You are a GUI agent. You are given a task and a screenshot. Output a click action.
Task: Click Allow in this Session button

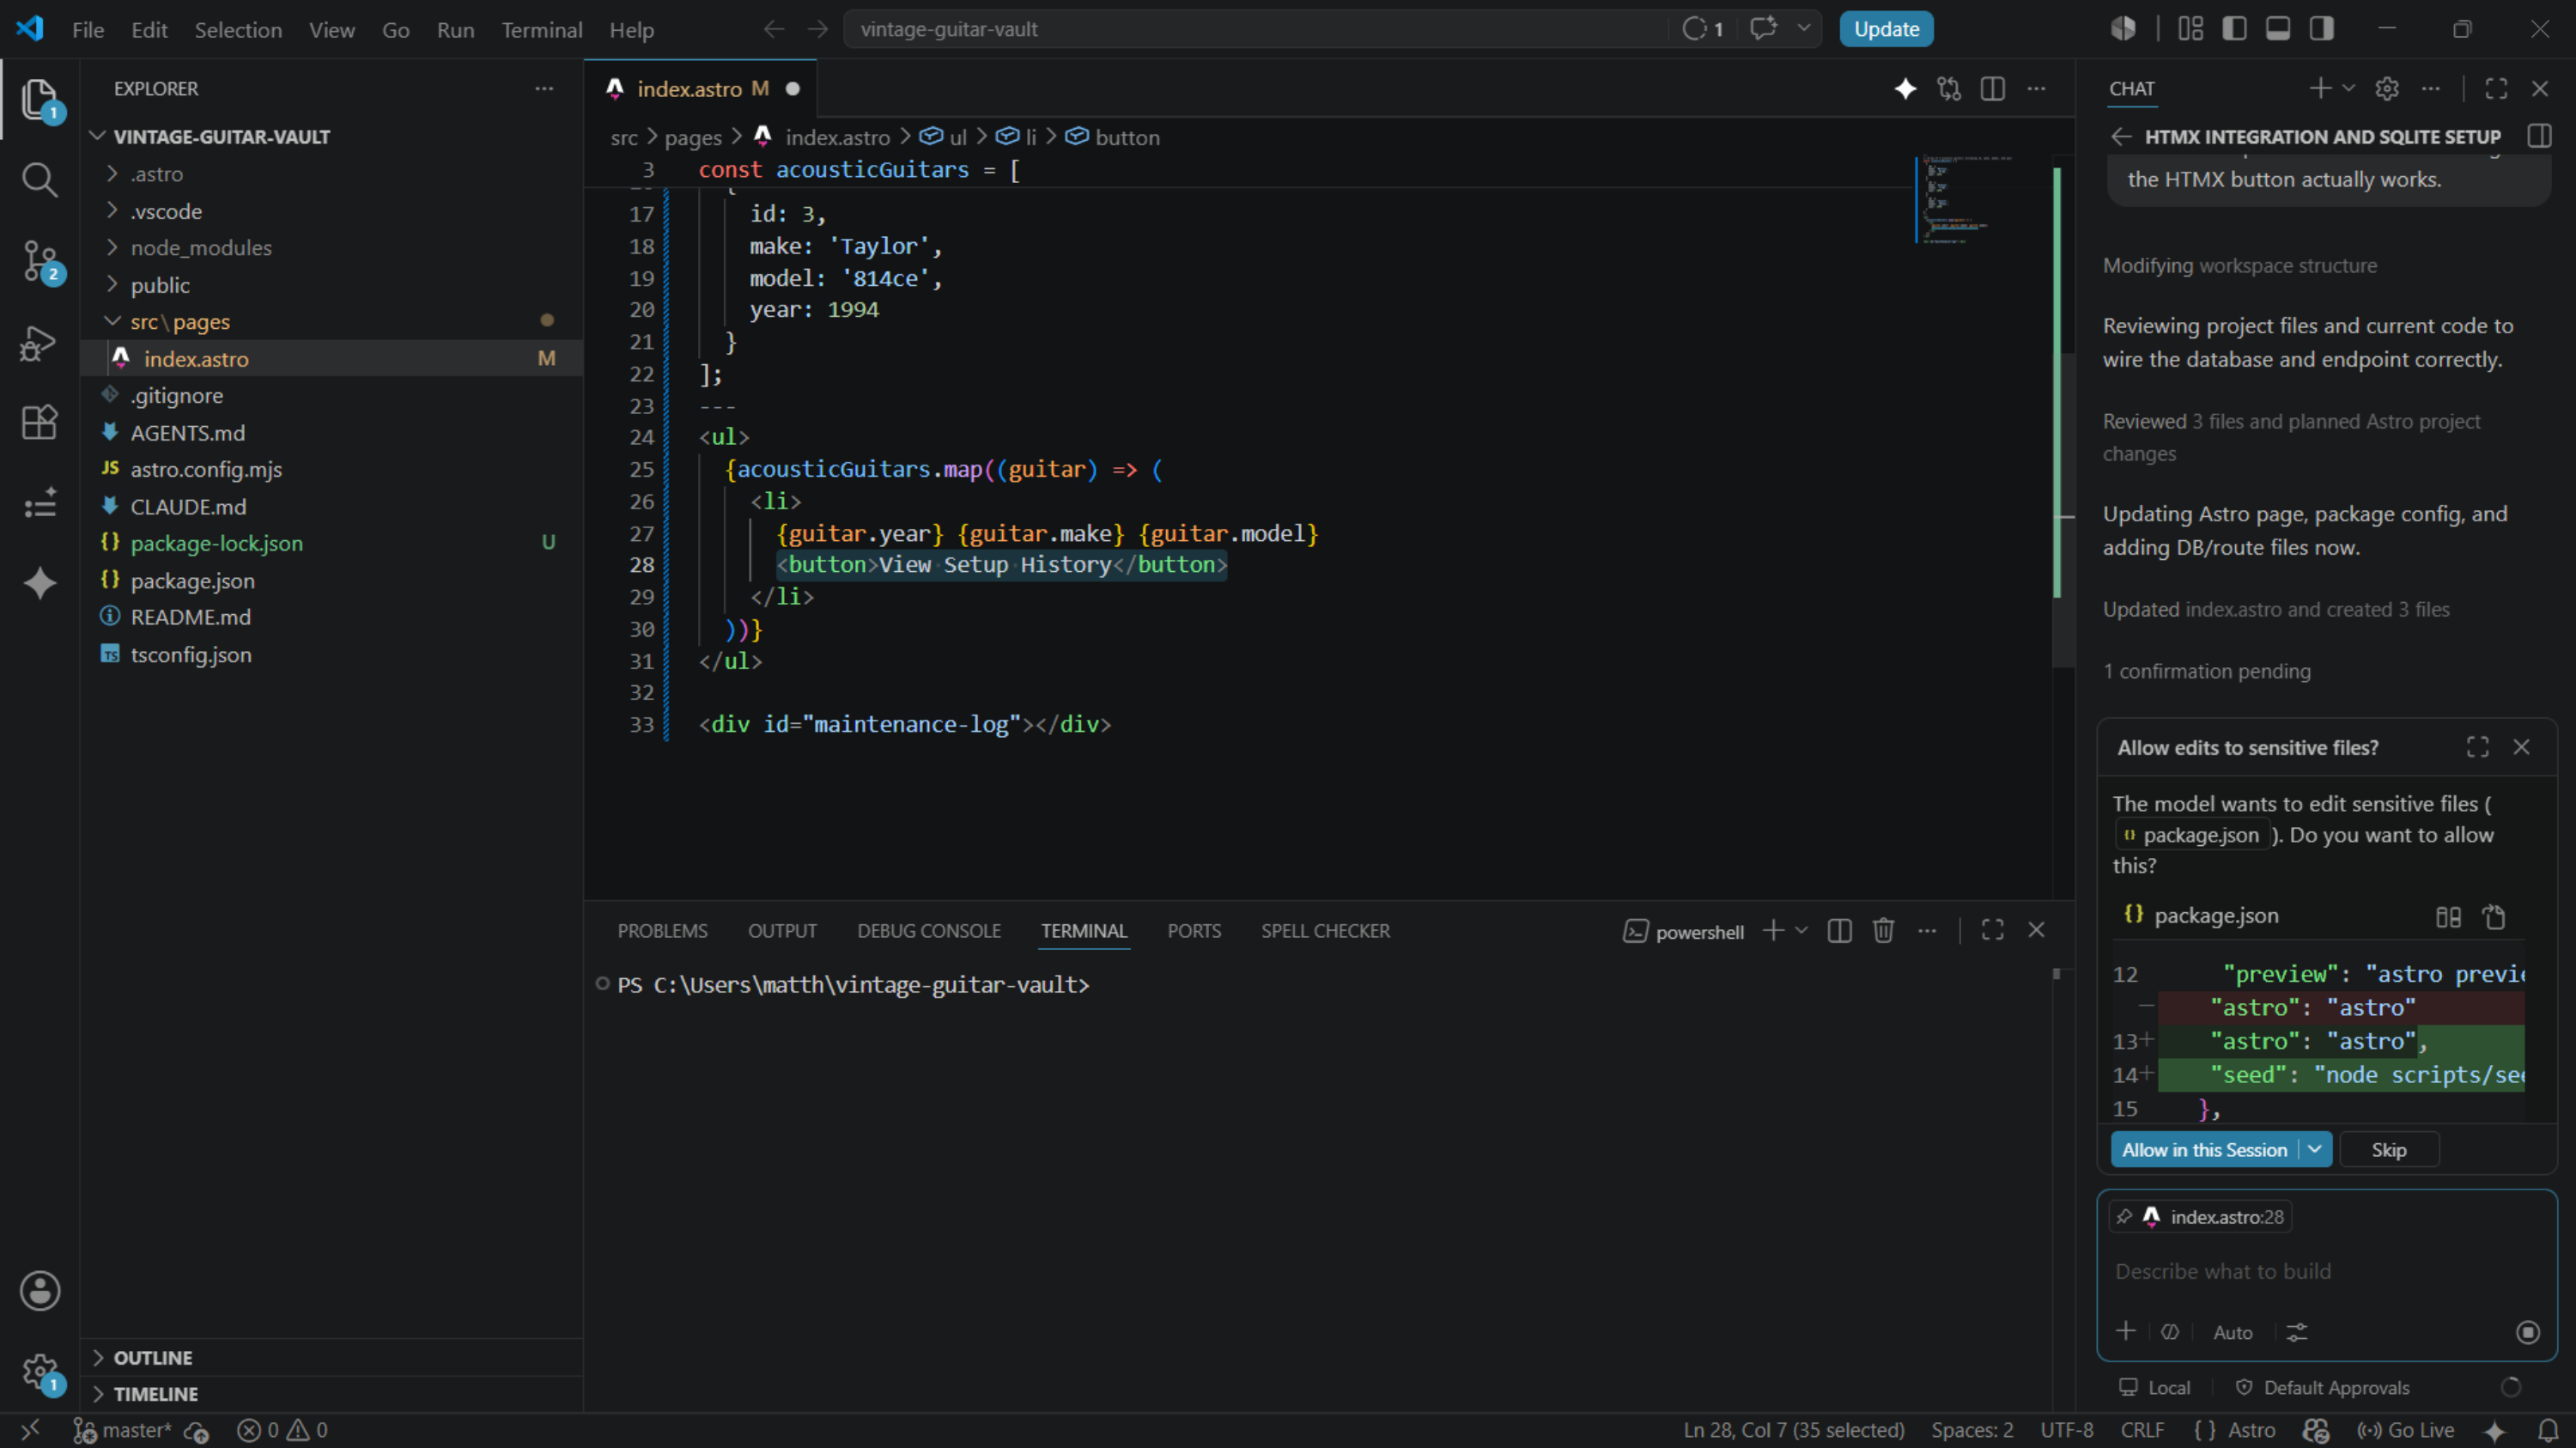[2203, 1150]
